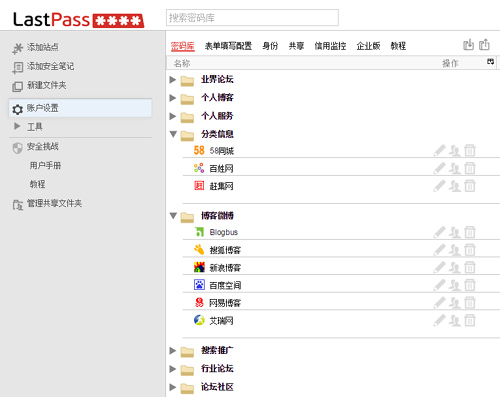Select the 网易博客 site entry
500x397 pixels.
click(225, 303)
